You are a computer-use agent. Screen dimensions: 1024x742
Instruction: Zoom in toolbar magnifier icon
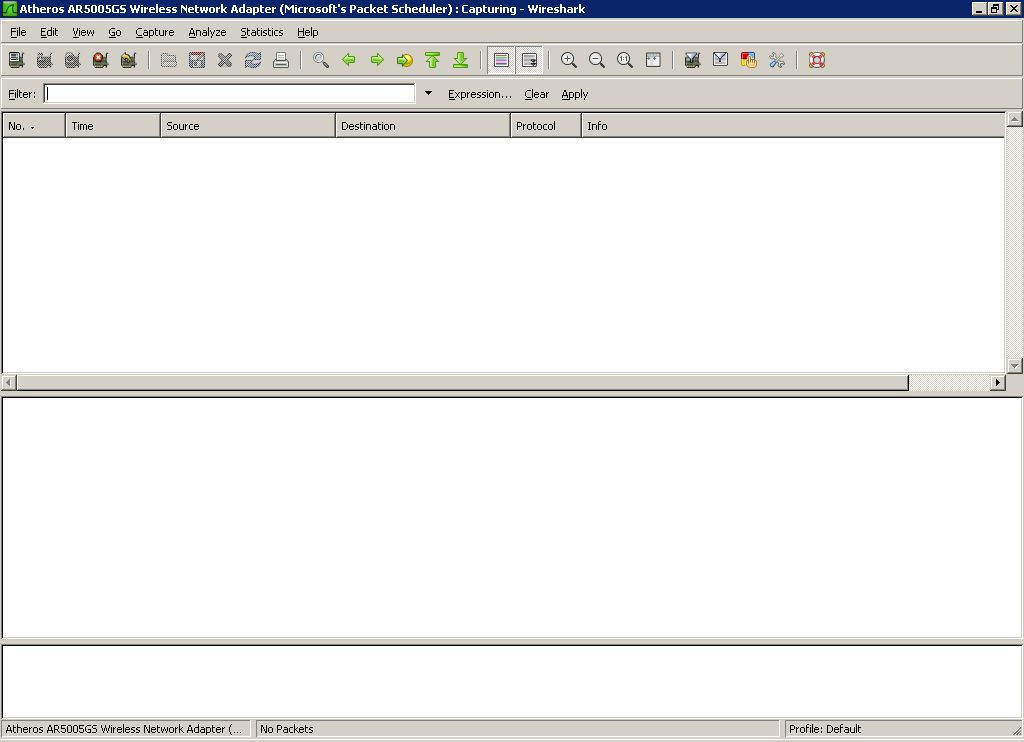tap(569, 60)
